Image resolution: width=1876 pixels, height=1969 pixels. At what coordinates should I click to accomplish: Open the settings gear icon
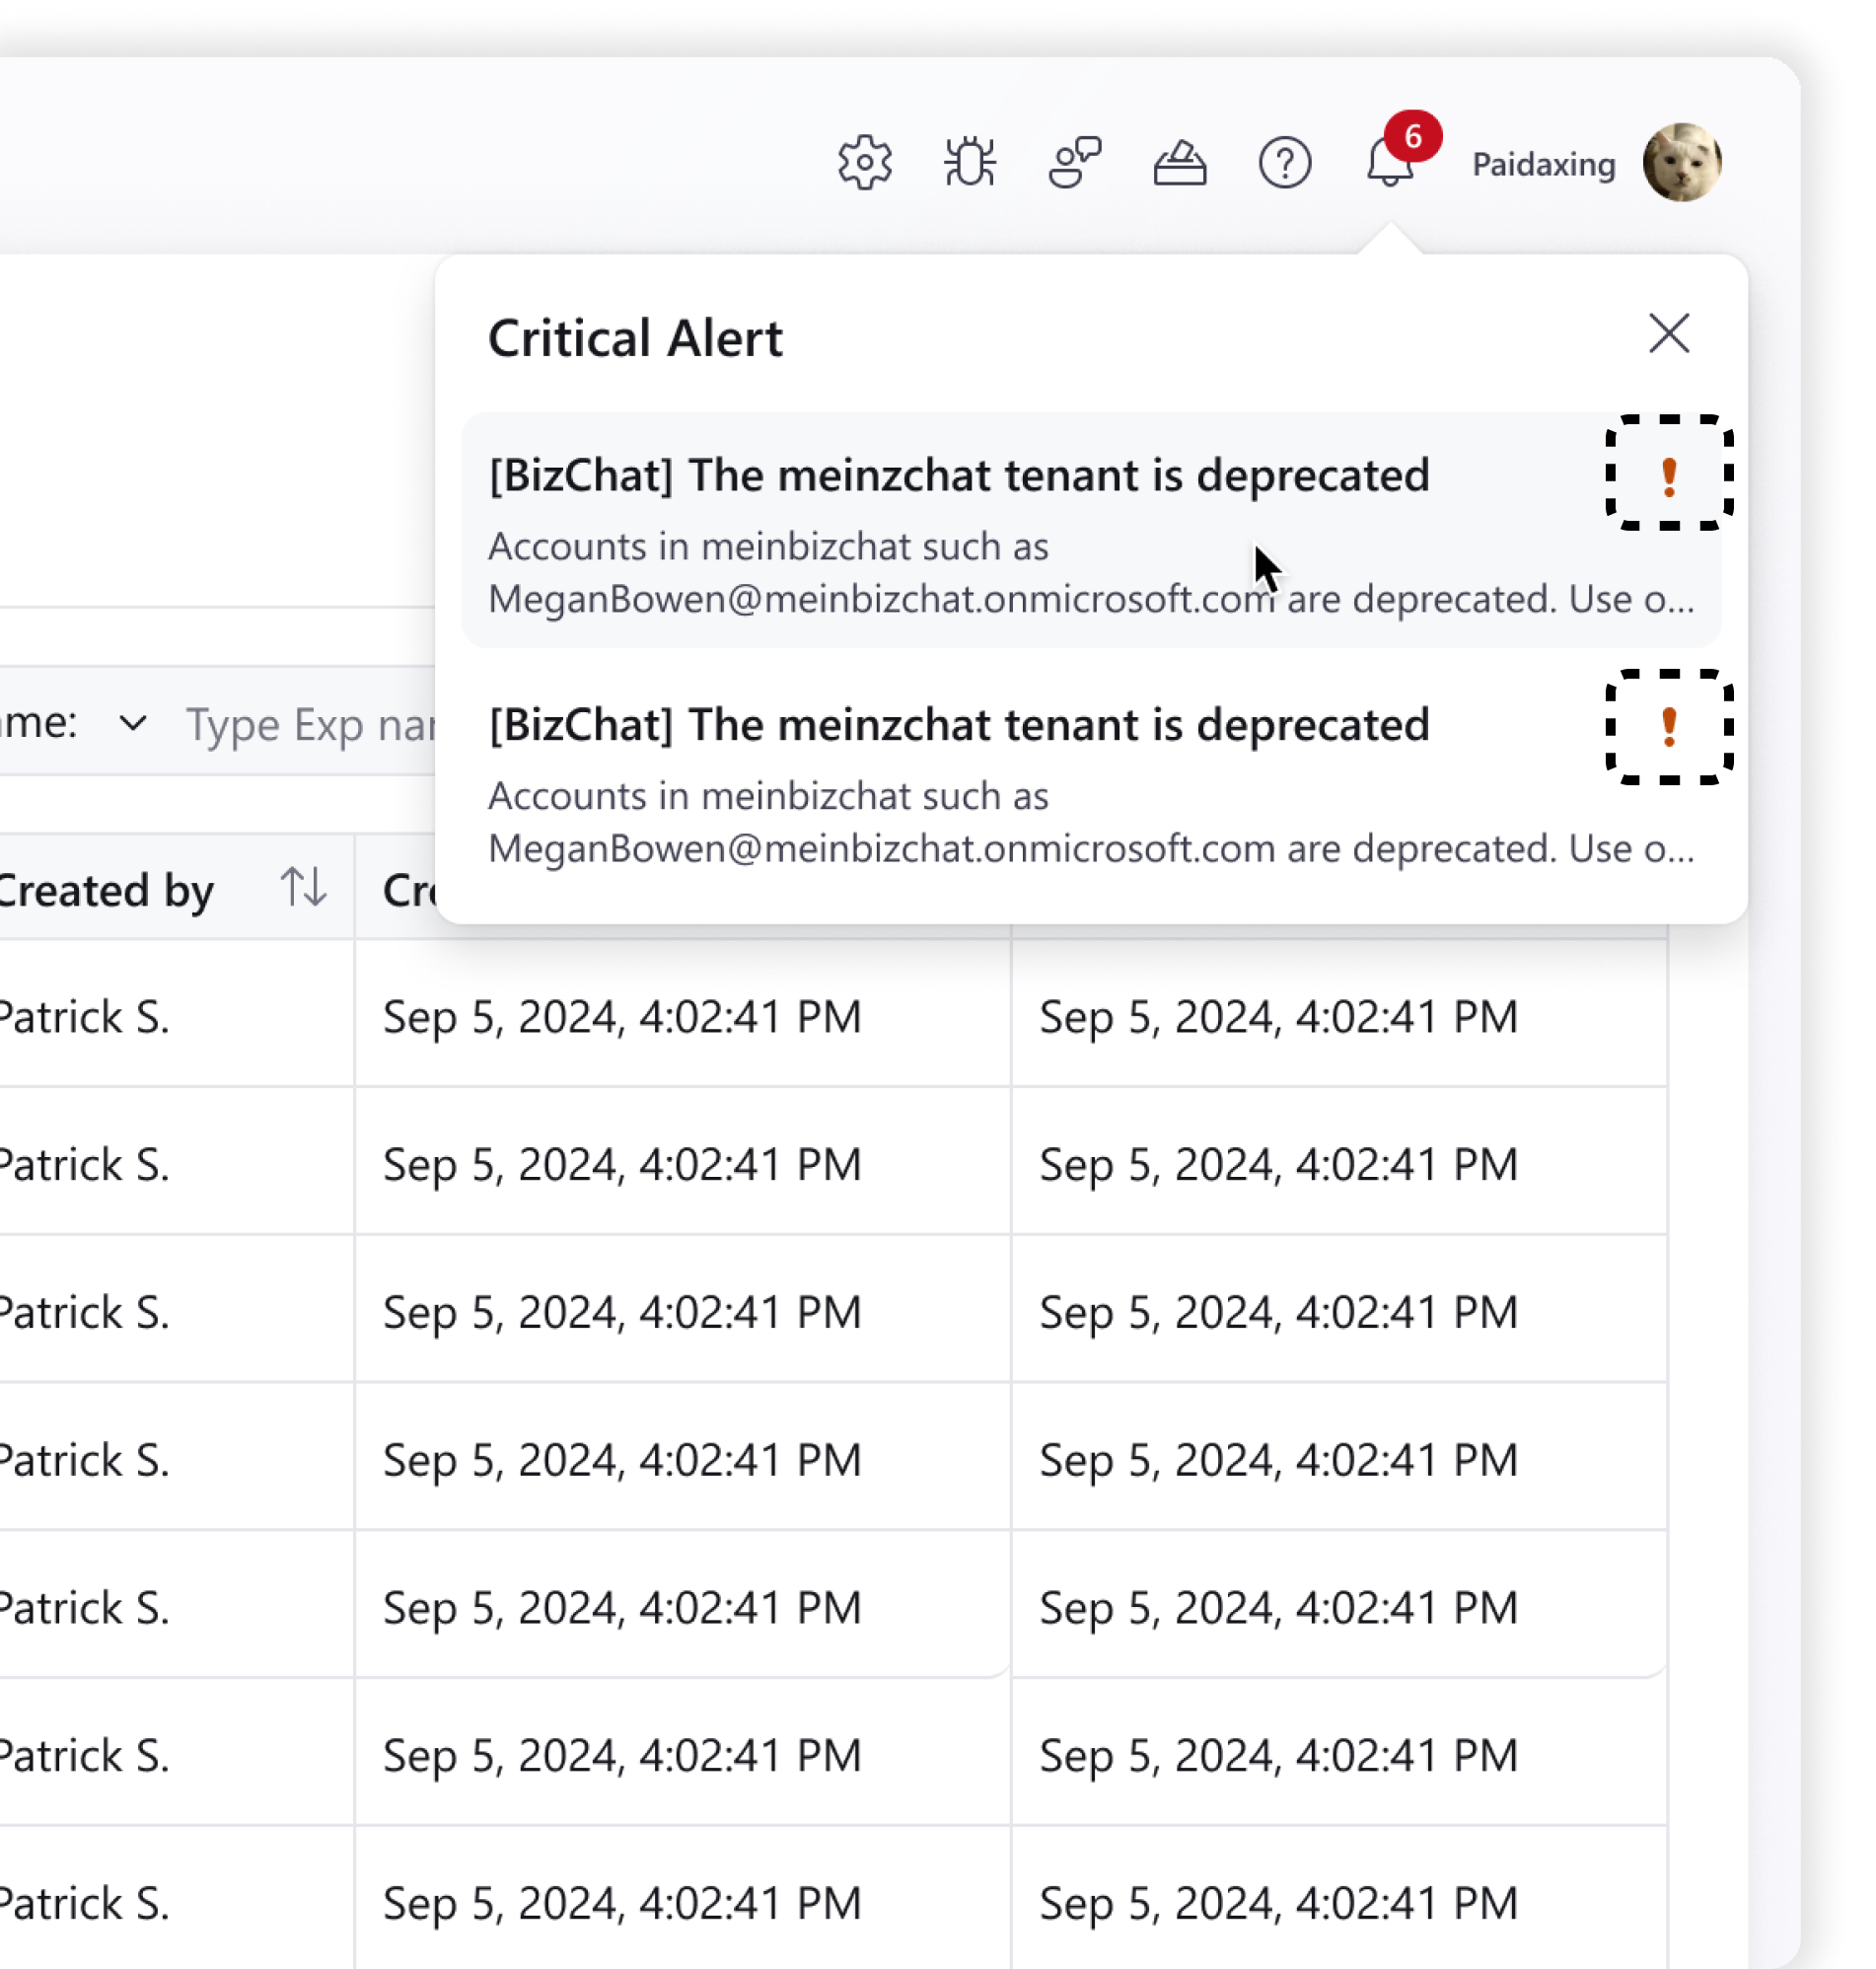tap(864, 162)
